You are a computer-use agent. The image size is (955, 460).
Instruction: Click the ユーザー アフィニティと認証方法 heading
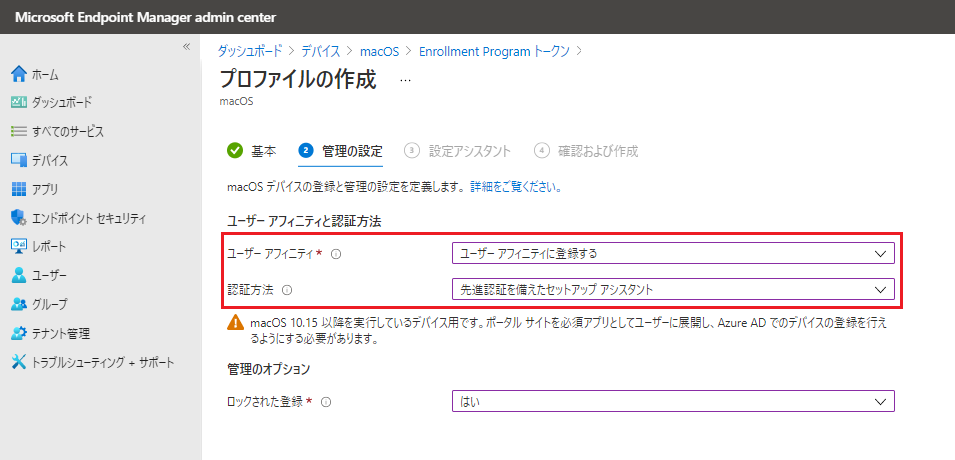(304, 221)
